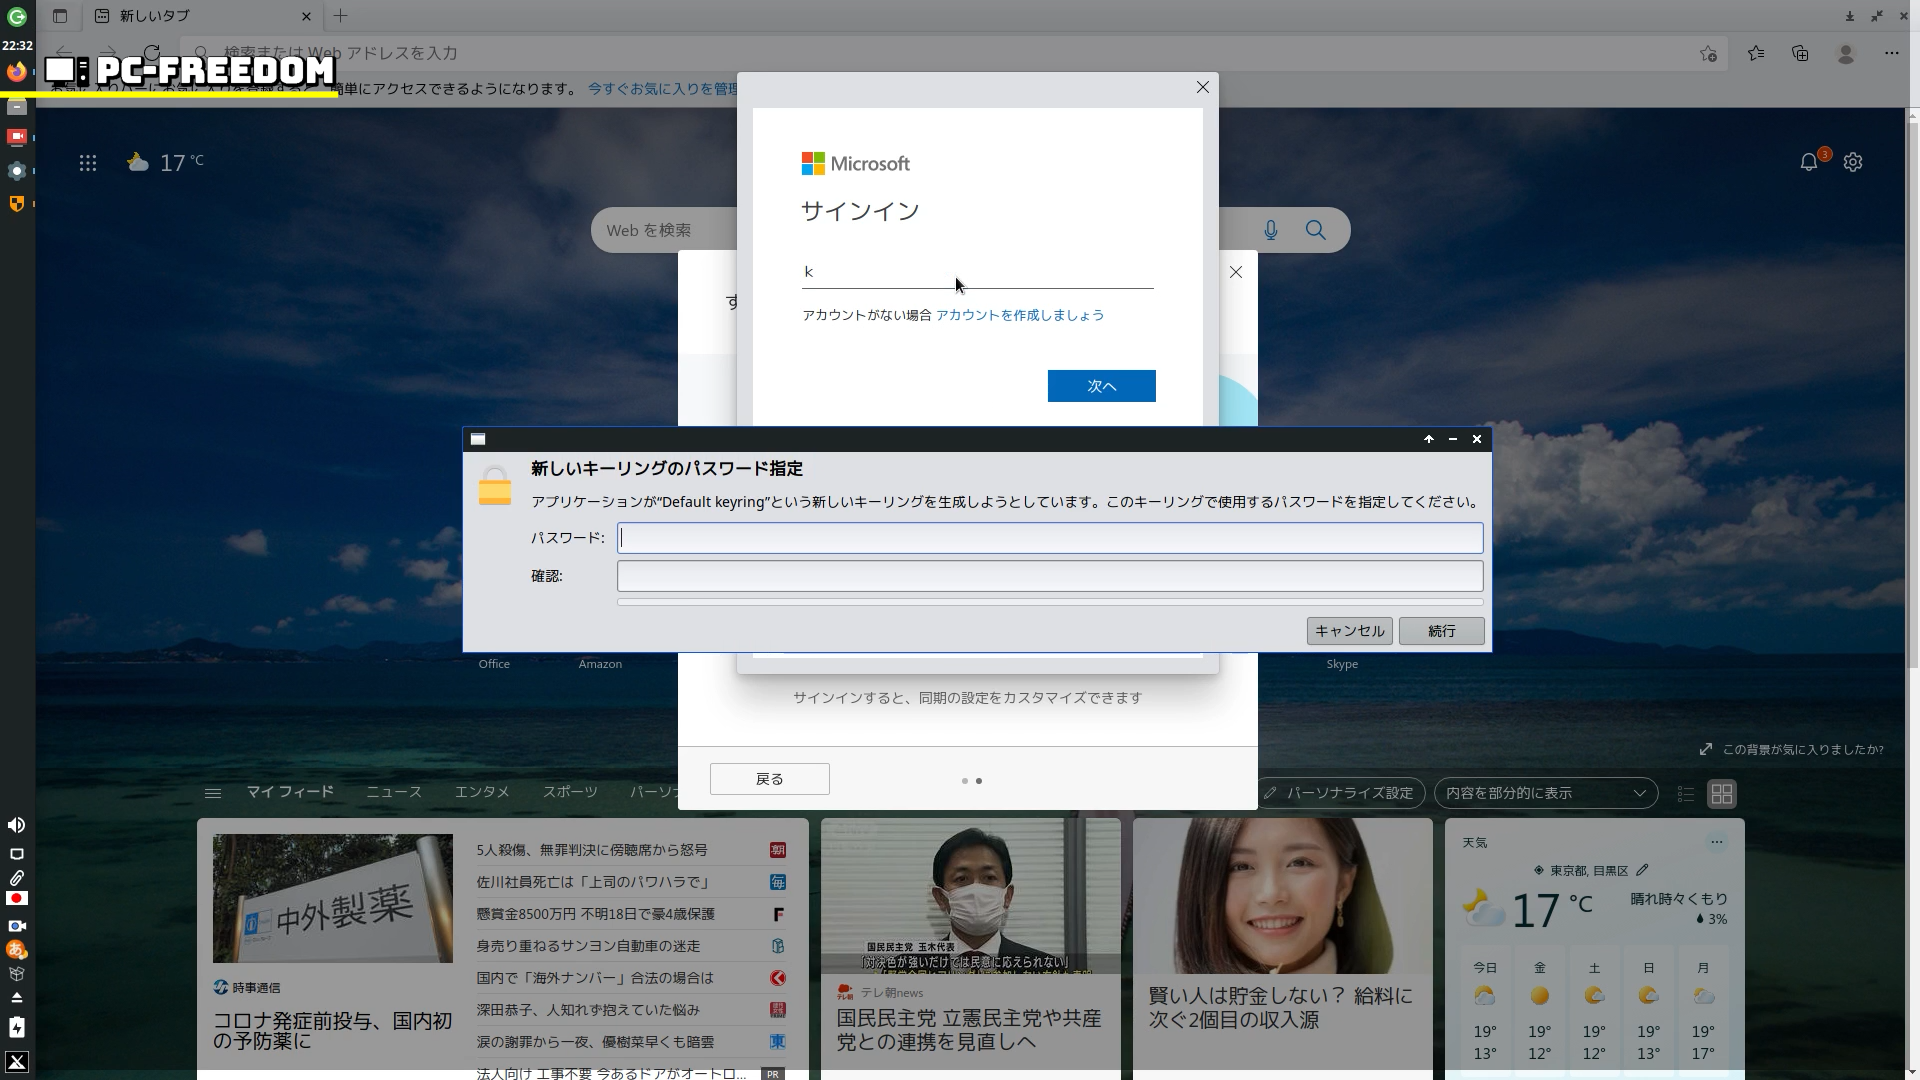Switch feed to list view layout
Screen dimensions: 1920x1080
[1686, 794]
